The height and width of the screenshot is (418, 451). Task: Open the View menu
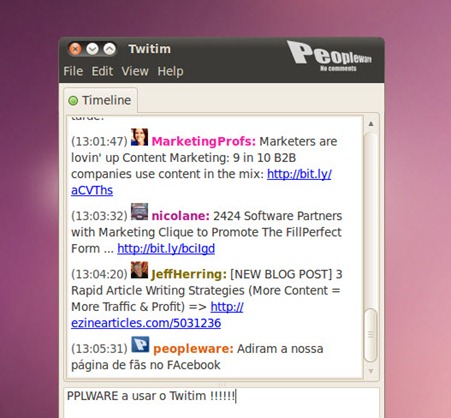135,71
